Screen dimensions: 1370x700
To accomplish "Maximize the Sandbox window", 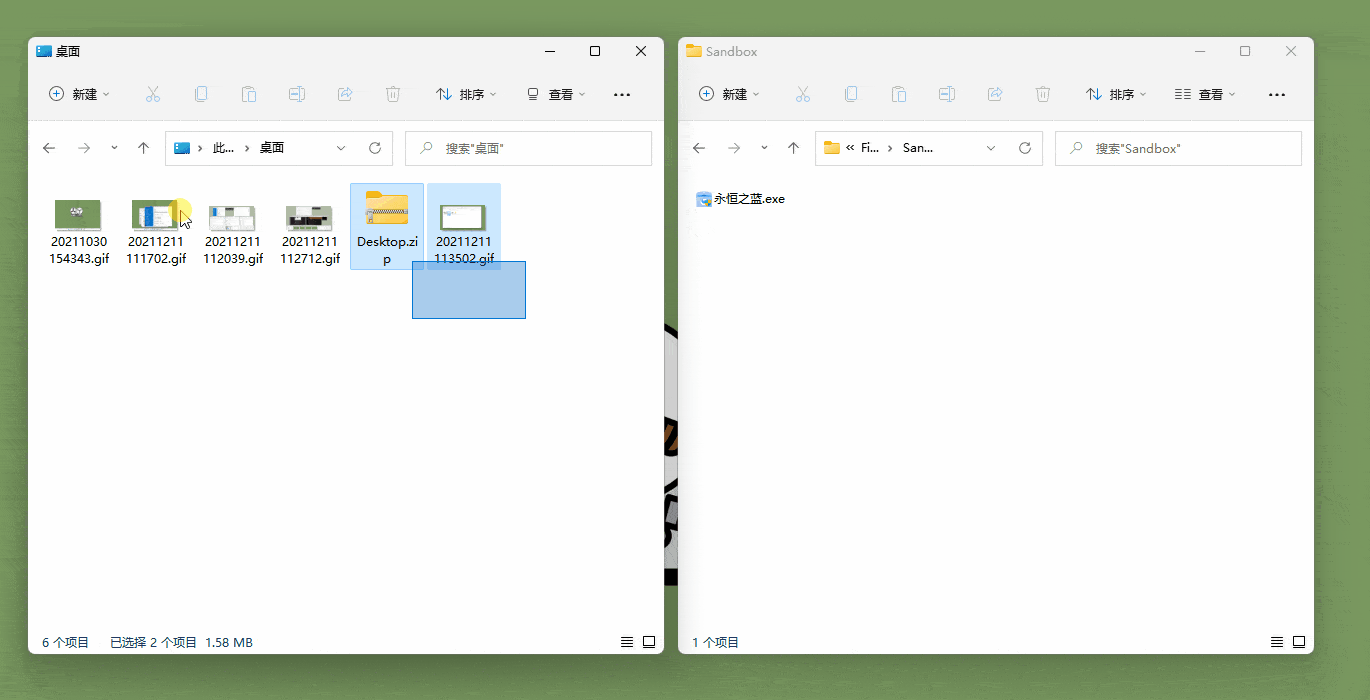I will (1245, 51).
